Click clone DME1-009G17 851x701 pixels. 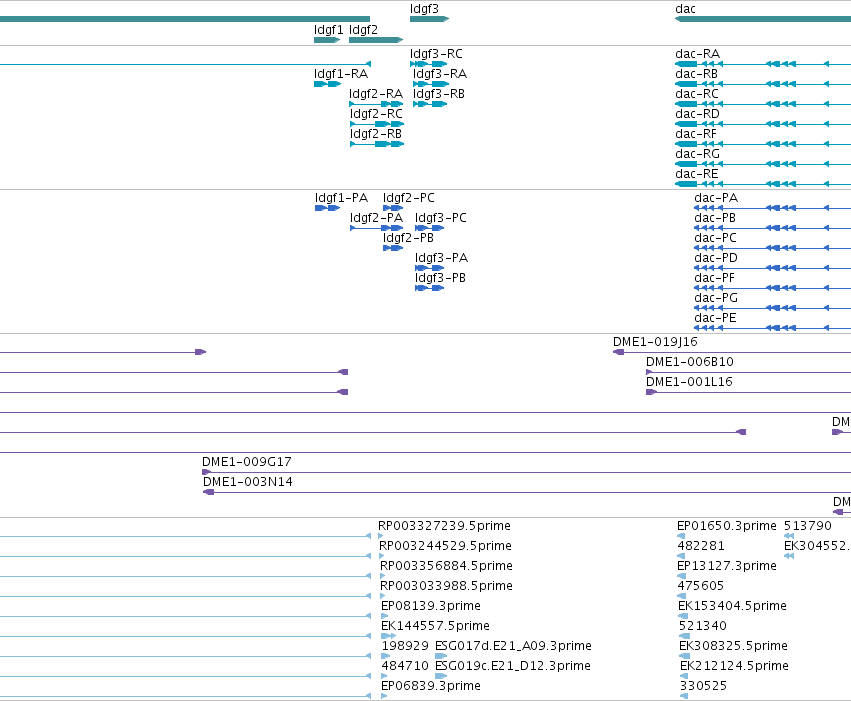pos(246,462)
